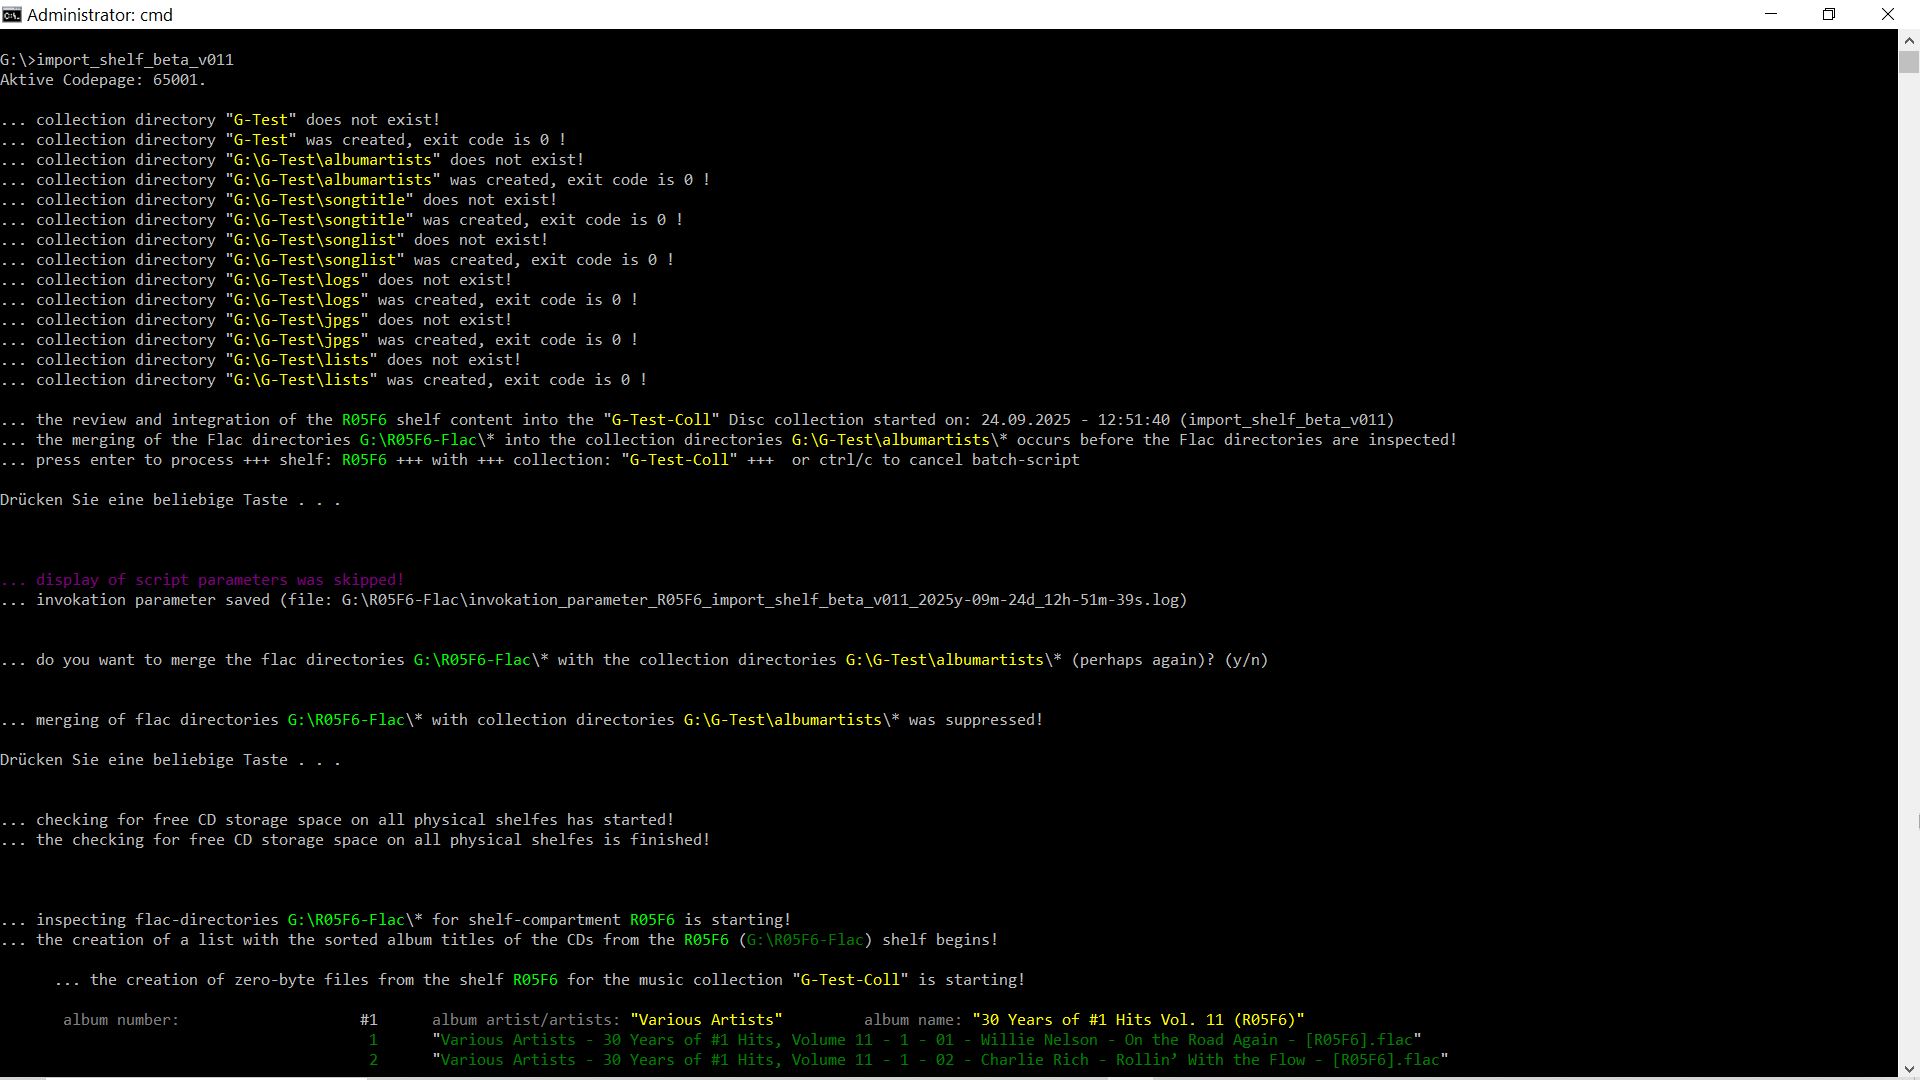
Task: Click album name '30 Years of #1 Hits Vol. 11 (R05F6)'
Action: [1138, 1020]
